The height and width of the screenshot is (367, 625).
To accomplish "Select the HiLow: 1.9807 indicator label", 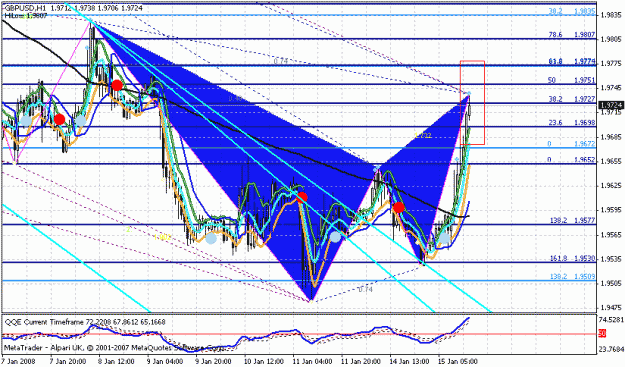I will [26, 16].
